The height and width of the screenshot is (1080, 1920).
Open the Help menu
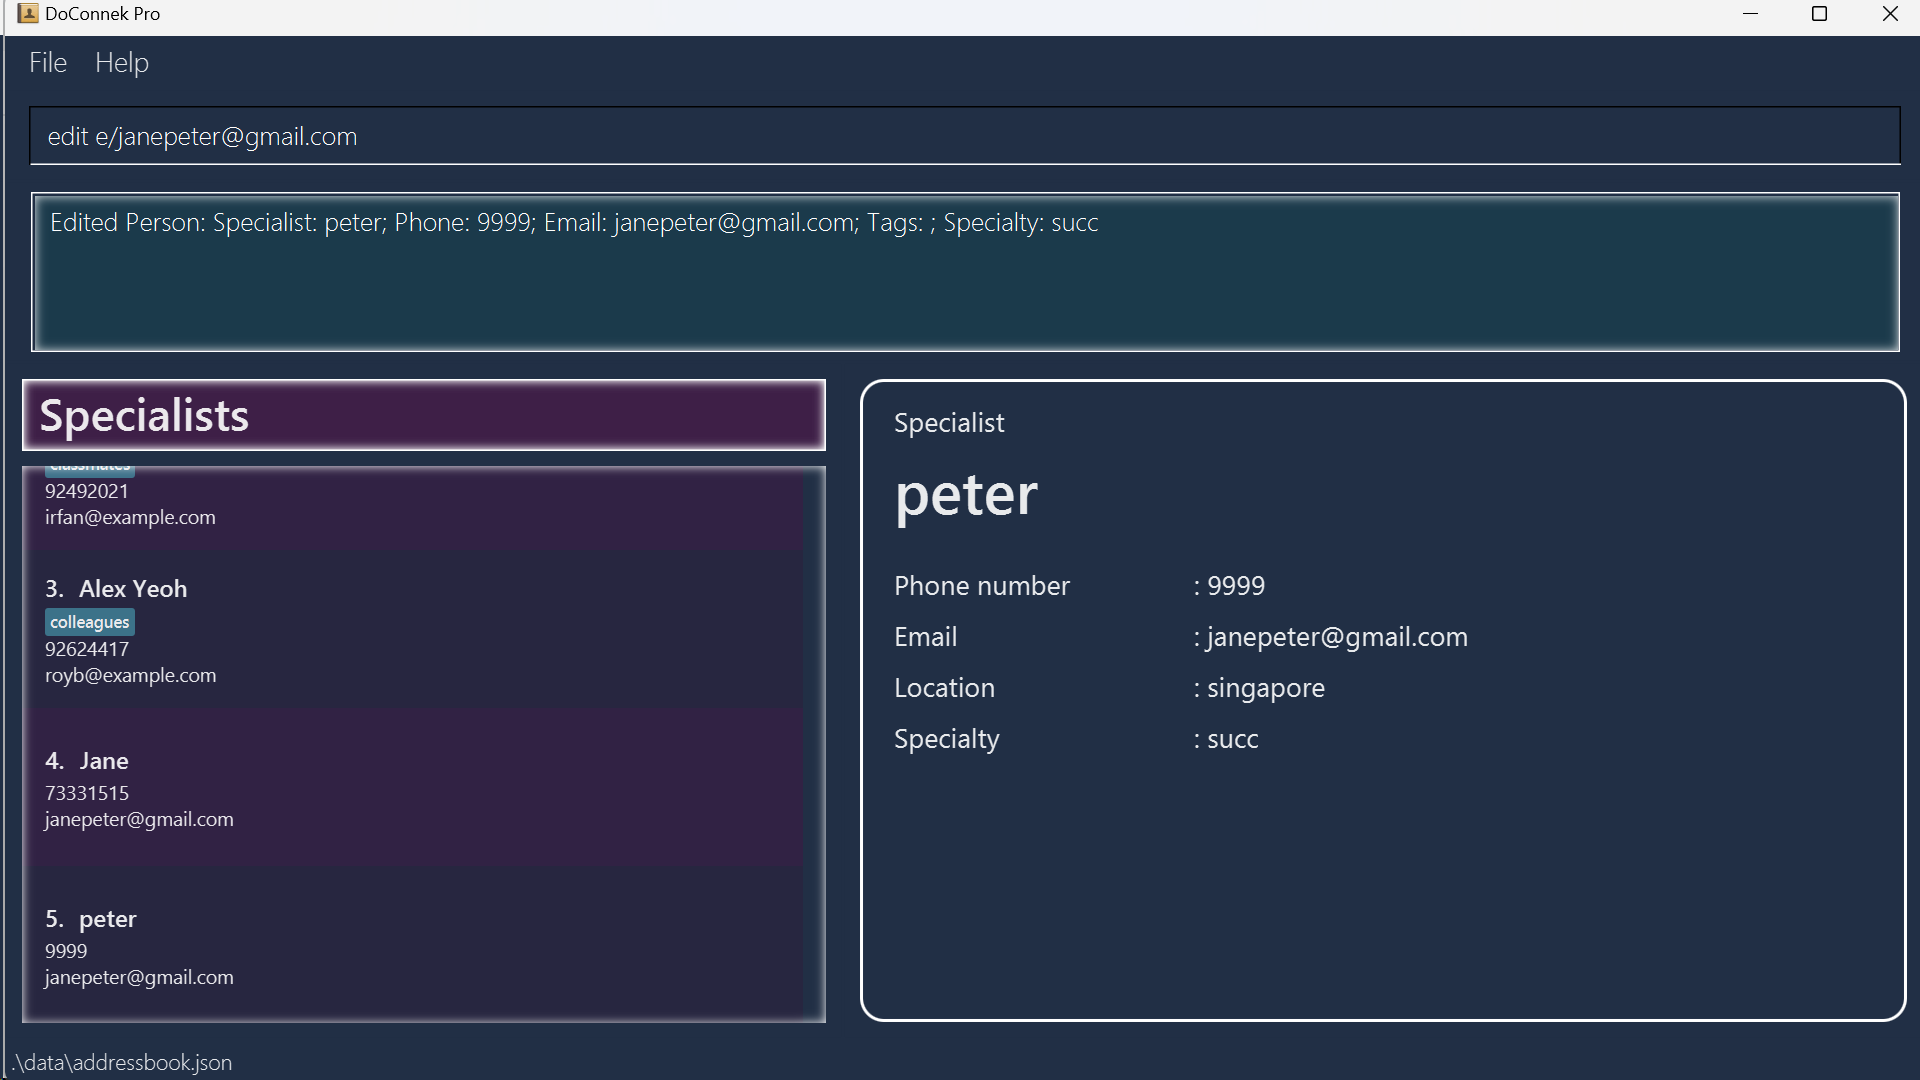[x=122, y=63]
